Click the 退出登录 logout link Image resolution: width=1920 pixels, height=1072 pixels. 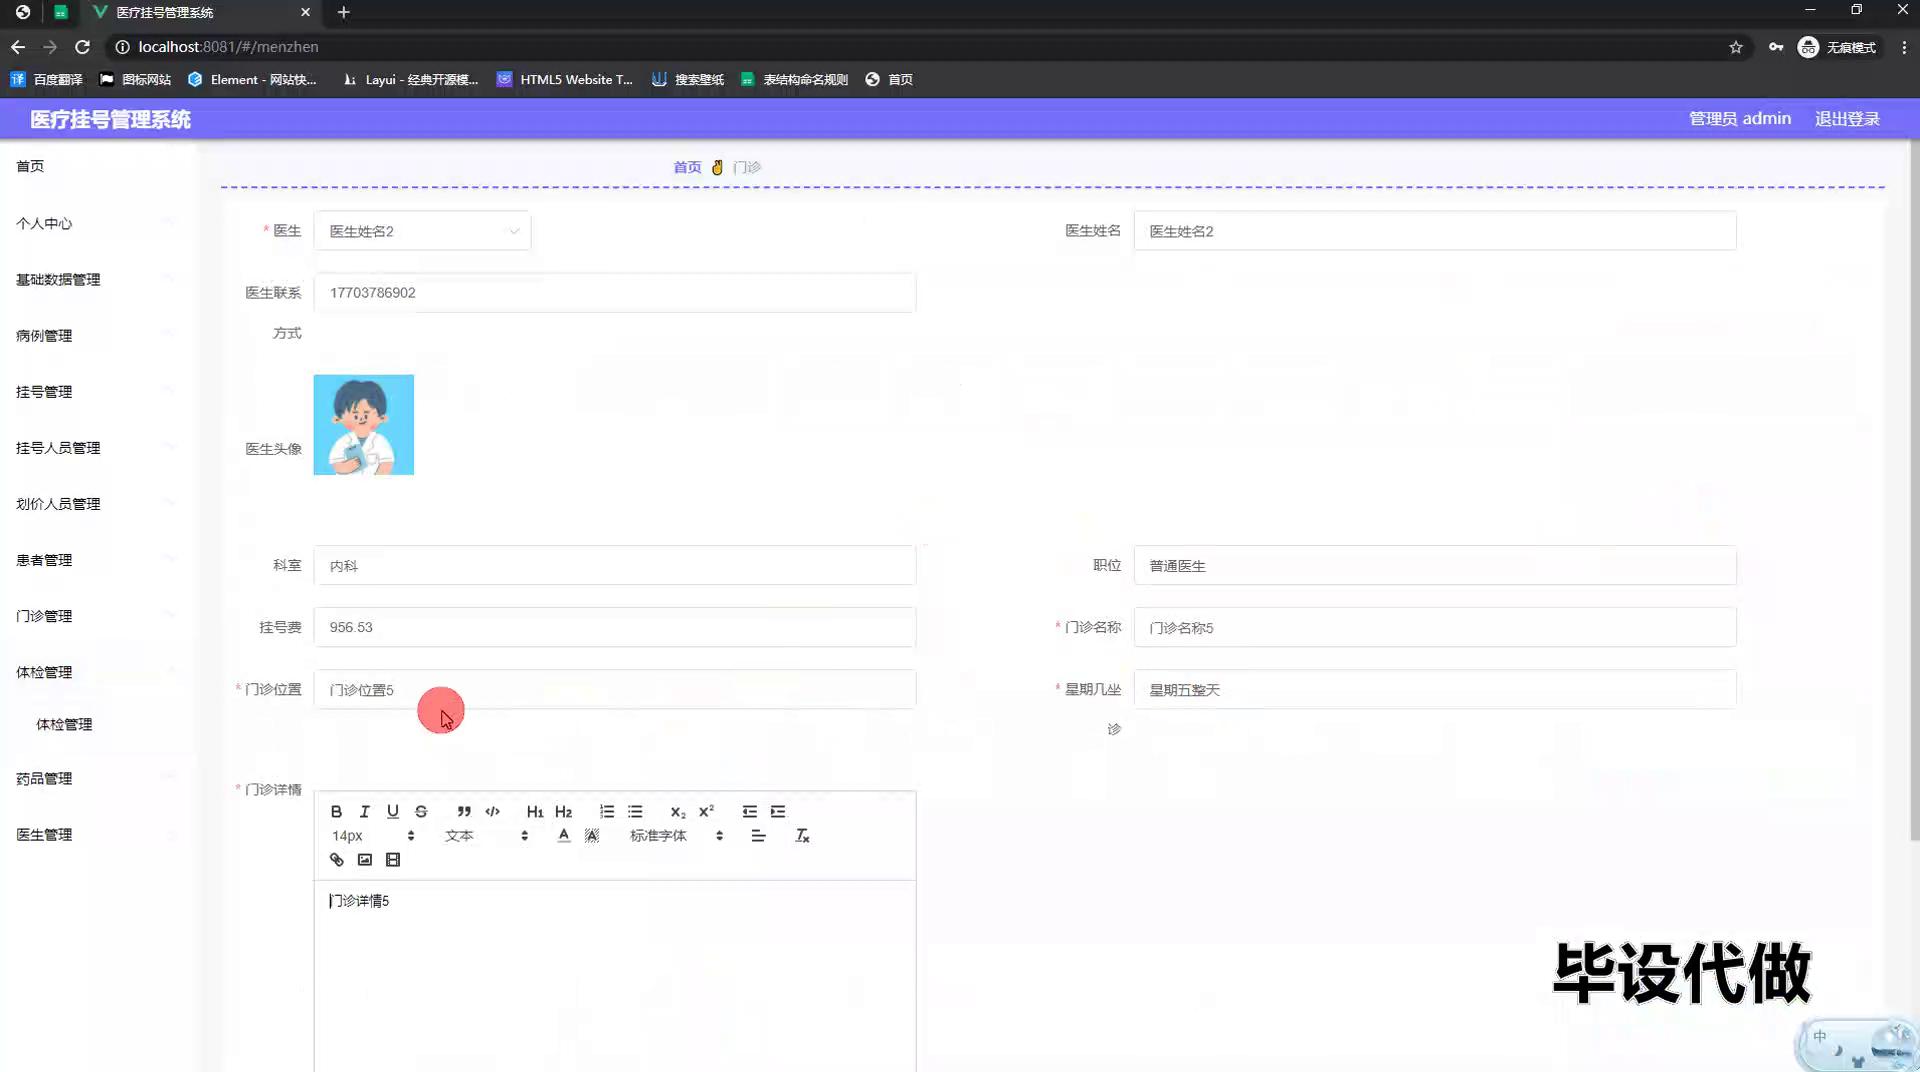click(x=1847, y=119)
